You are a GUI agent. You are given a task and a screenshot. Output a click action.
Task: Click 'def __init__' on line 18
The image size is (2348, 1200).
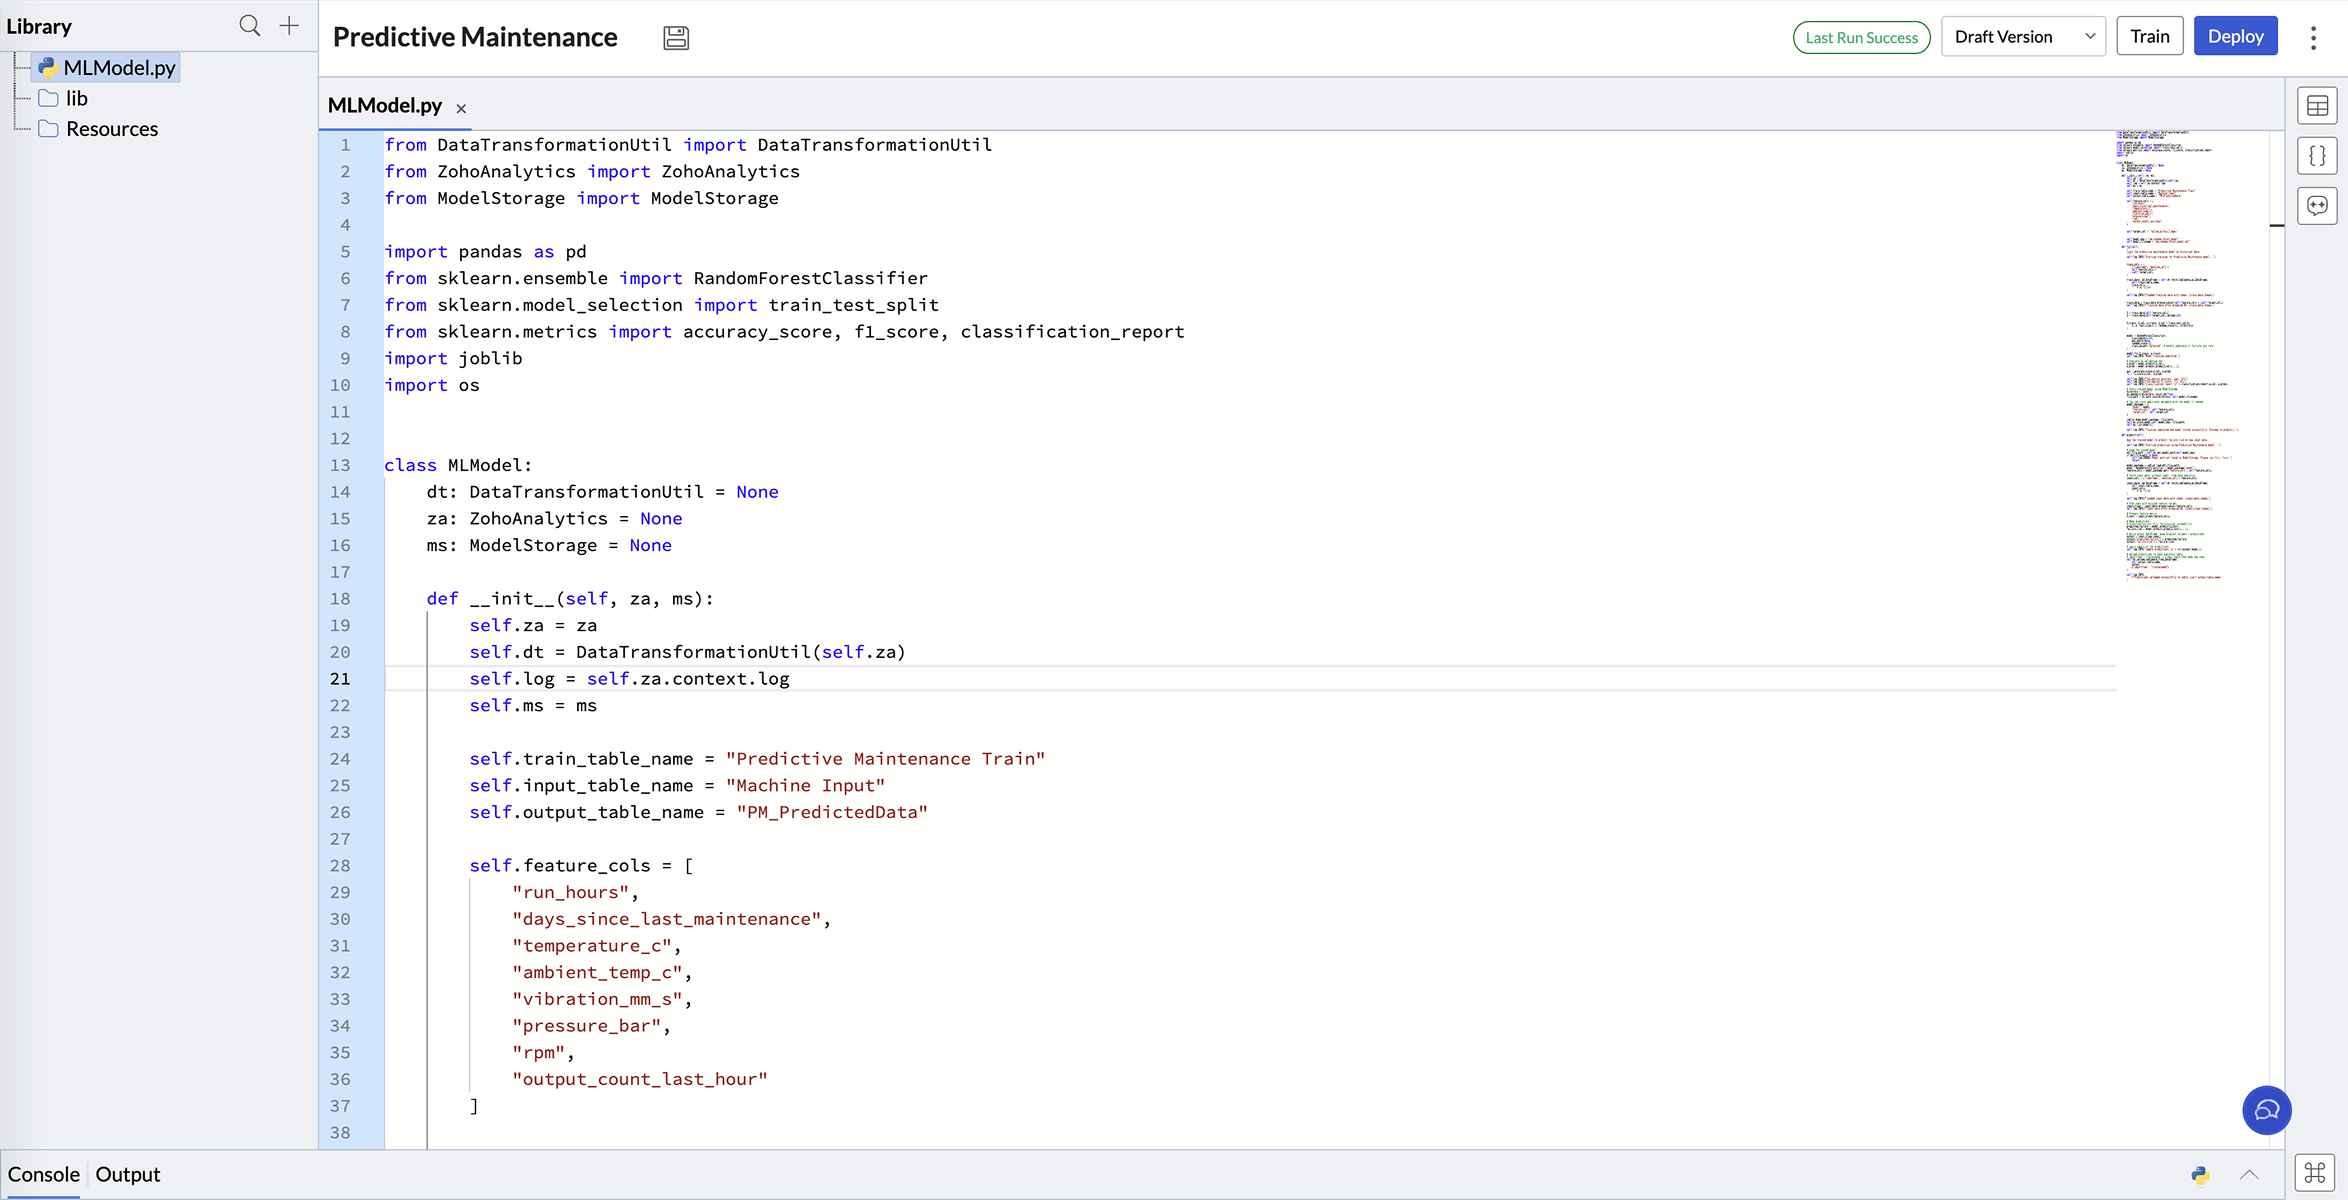[x=490, y=599]
